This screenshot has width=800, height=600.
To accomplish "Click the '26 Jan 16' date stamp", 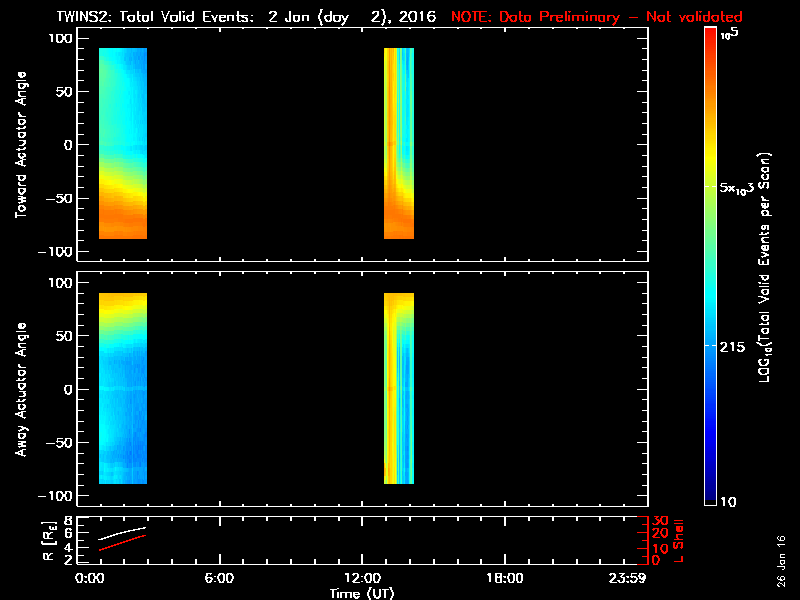I will coord(781,561).
